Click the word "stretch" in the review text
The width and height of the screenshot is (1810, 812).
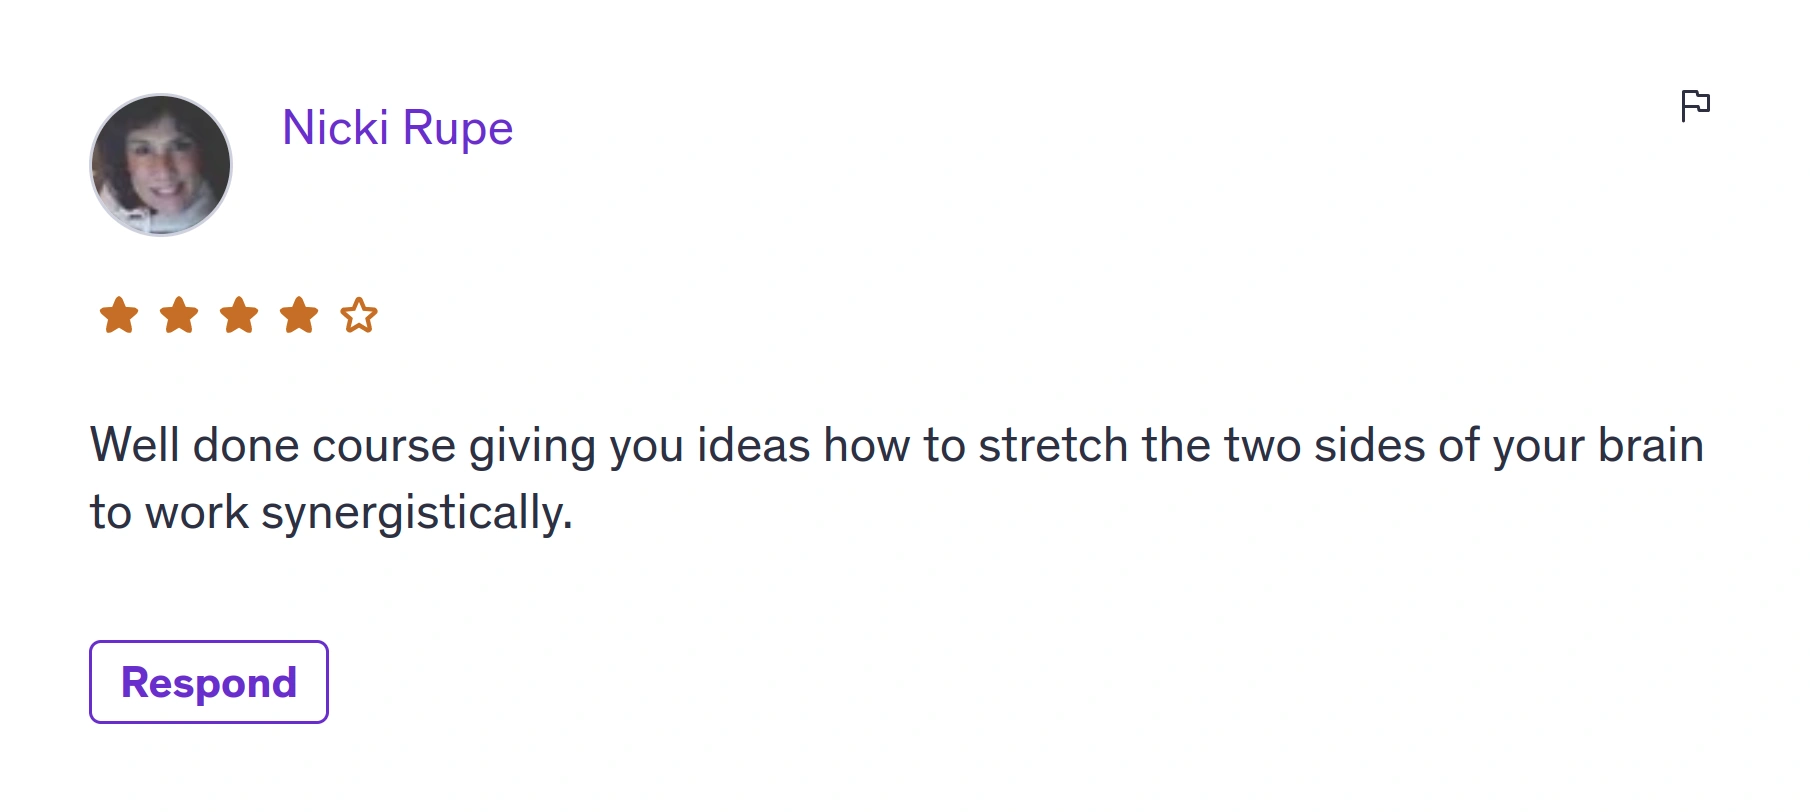[1053, 445]
